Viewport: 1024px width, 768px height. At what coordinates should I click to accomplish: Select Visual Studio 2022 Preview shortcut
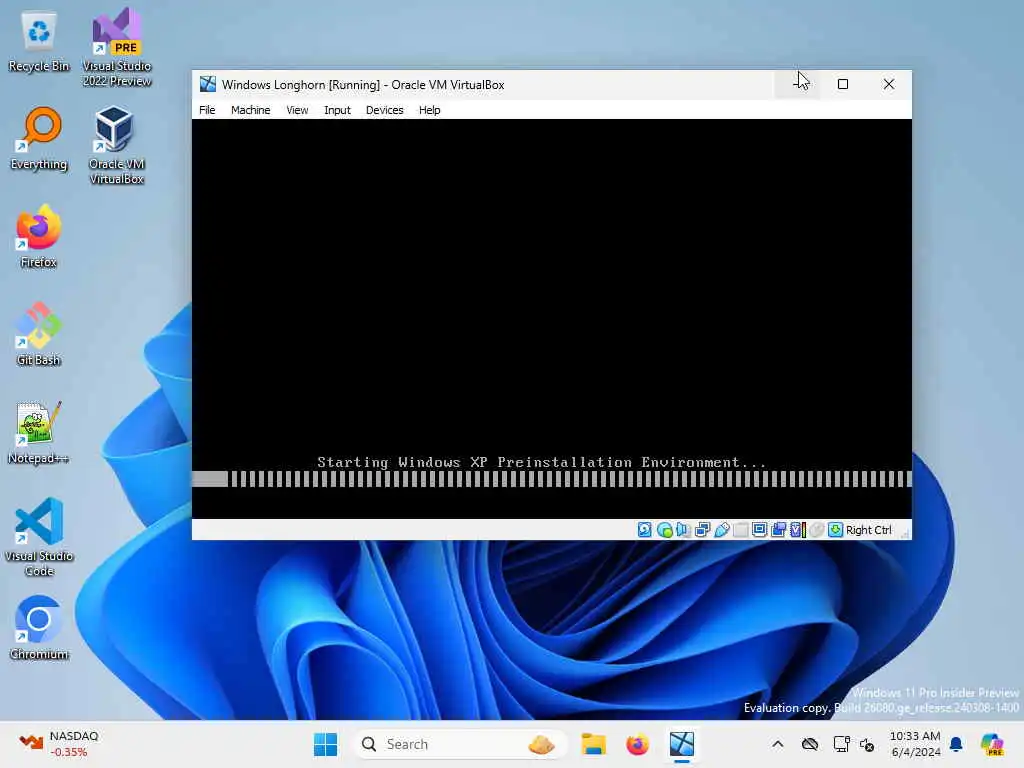click(x=117, y=47)
